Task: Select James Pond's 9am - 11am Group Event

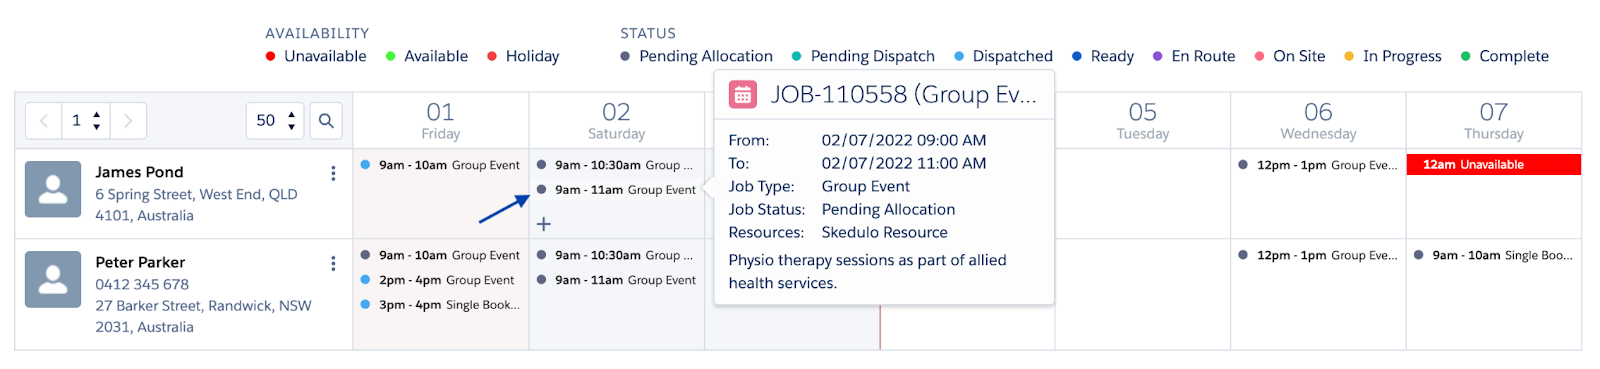Action: click(617, 190)
